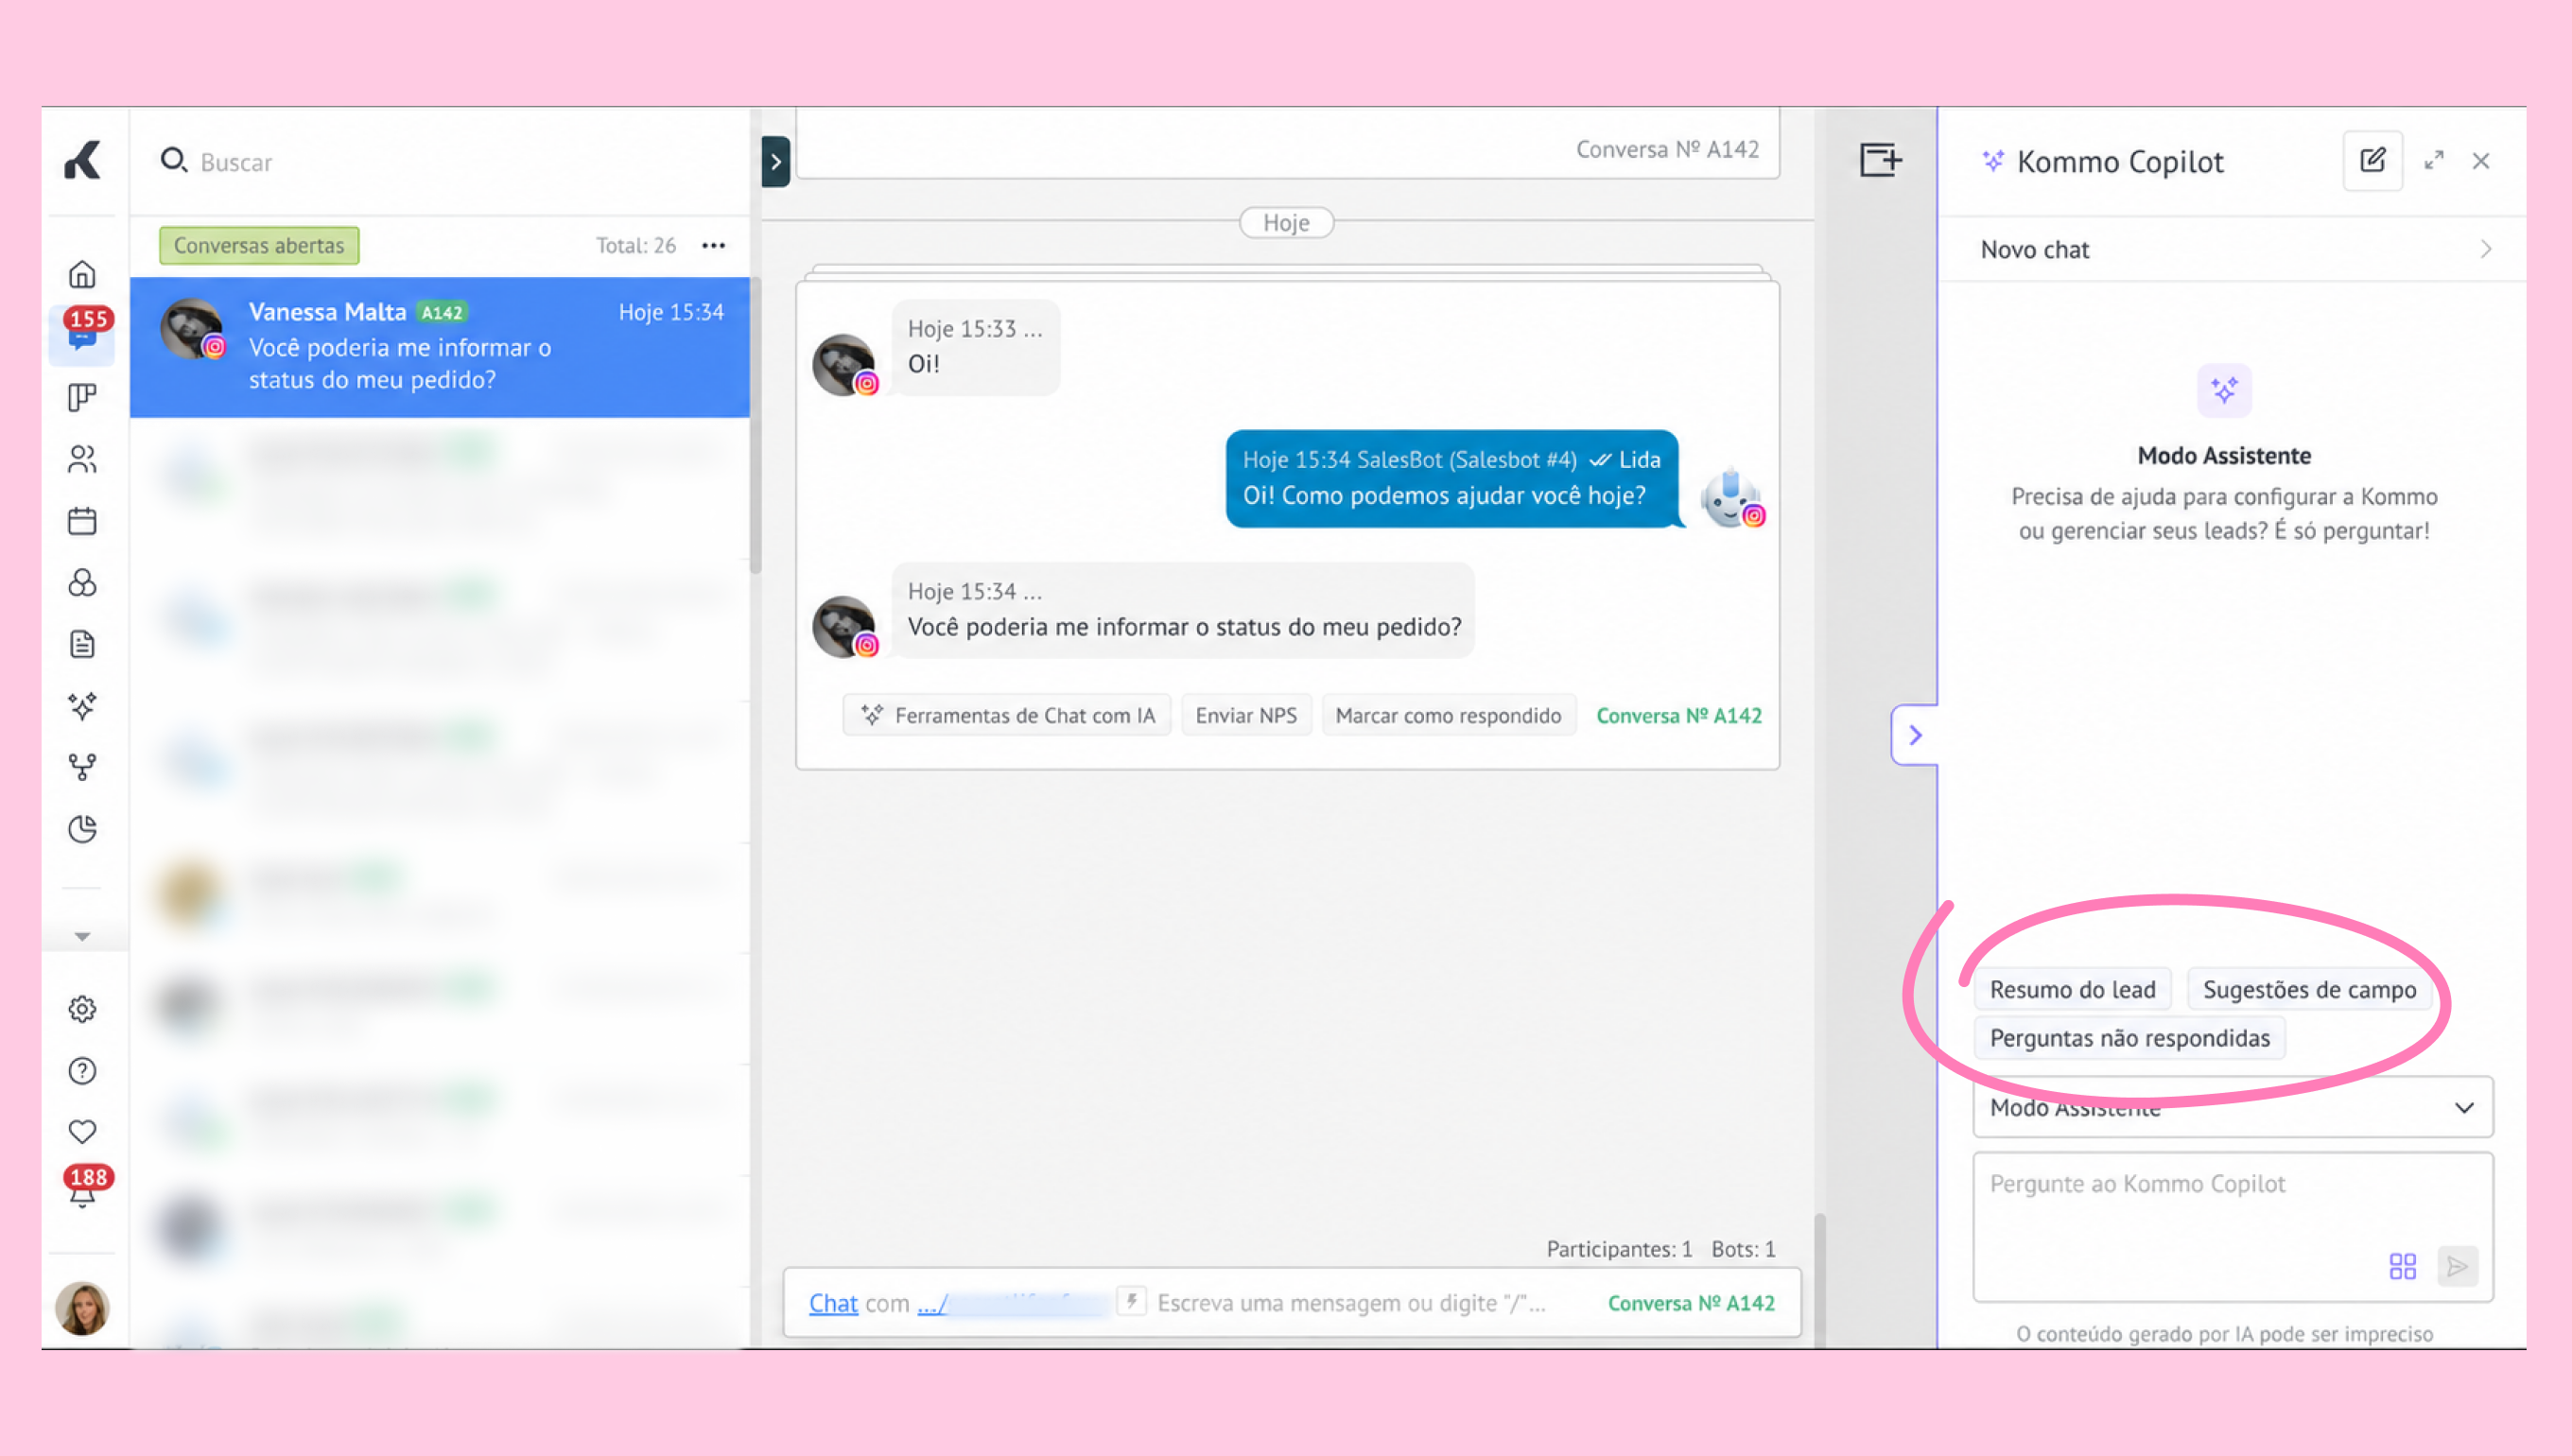Open the Analytics pie chart icon

coord(82,829)
